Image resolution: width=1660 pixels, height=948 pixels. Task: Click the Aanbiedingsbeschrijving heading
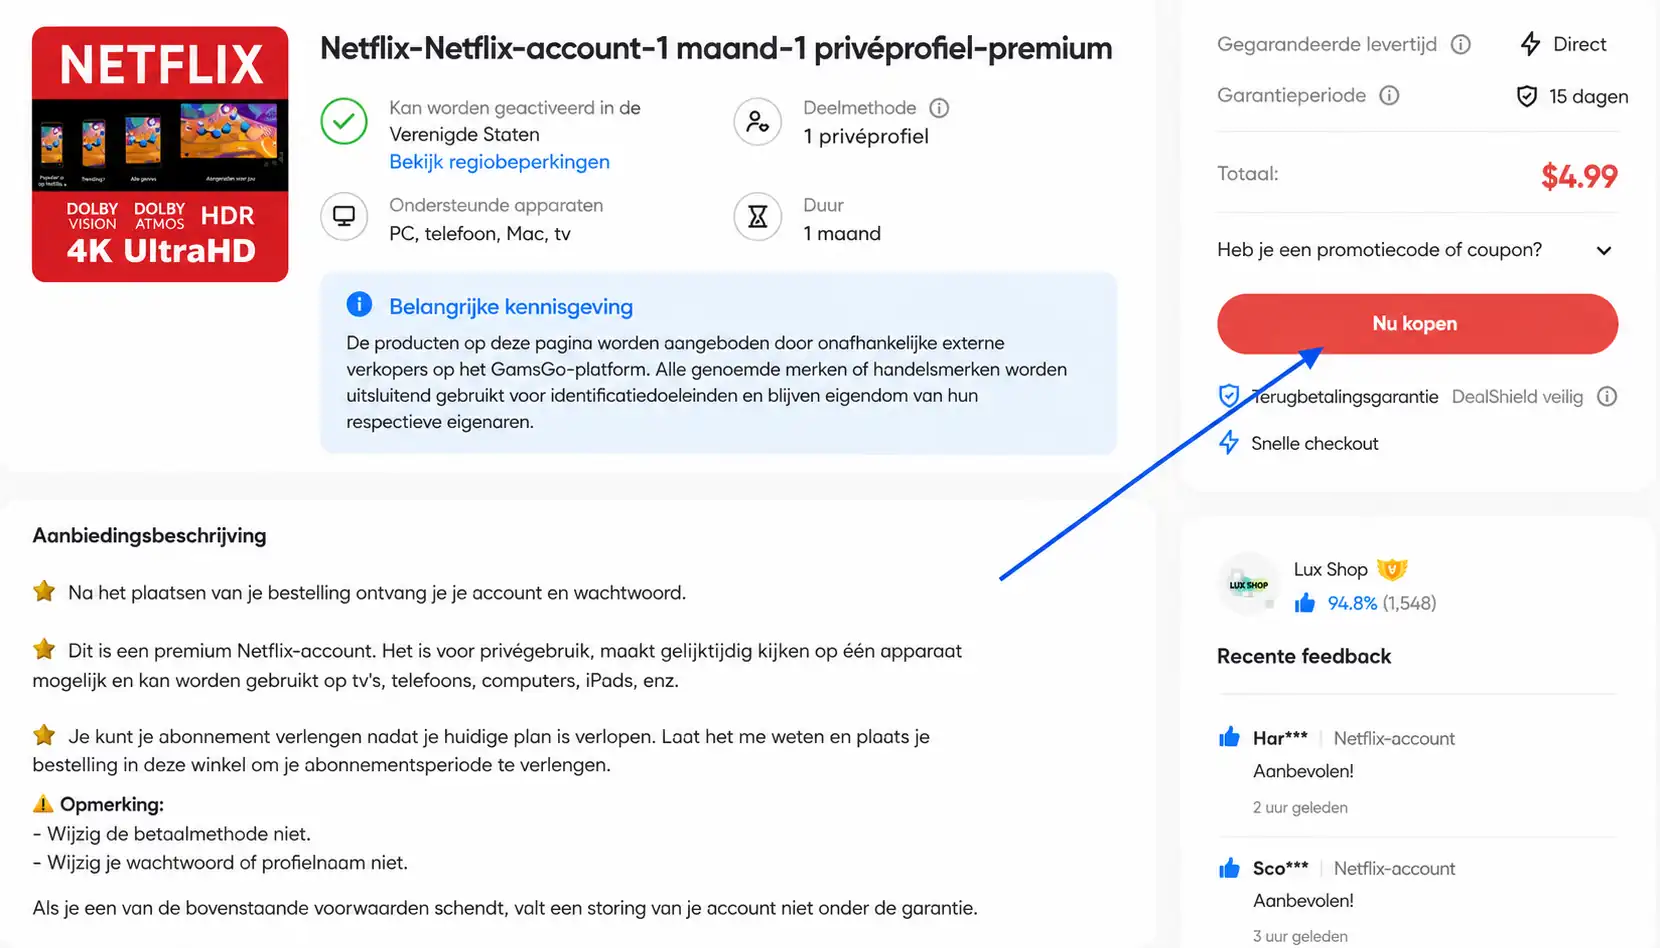click(149, 535)
